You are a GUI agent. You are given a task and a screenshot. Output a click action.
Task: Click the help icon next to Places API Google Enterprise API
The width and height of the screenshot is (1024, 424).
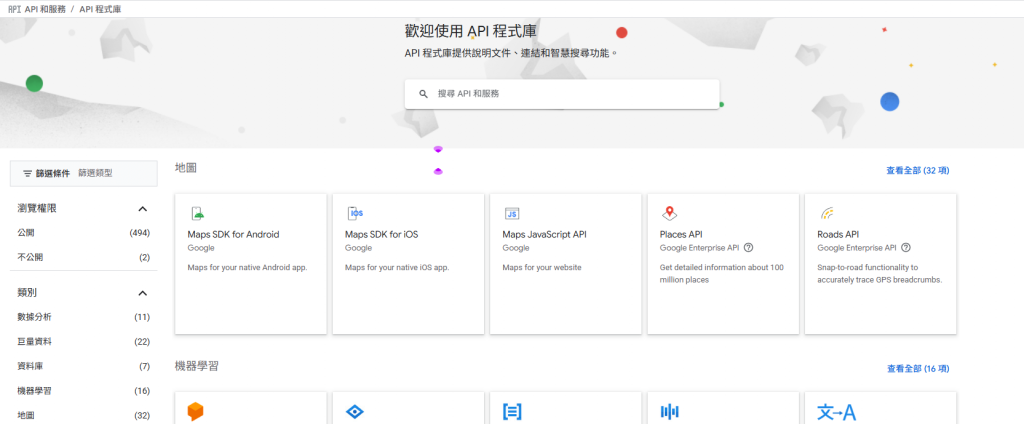(x=748, y=248)
